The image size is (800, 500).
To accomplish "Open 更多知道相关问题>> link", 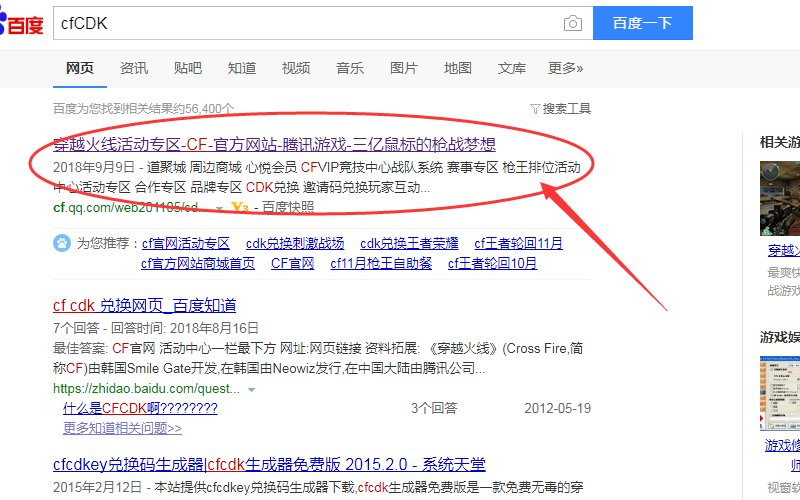I will coord(122,428).
